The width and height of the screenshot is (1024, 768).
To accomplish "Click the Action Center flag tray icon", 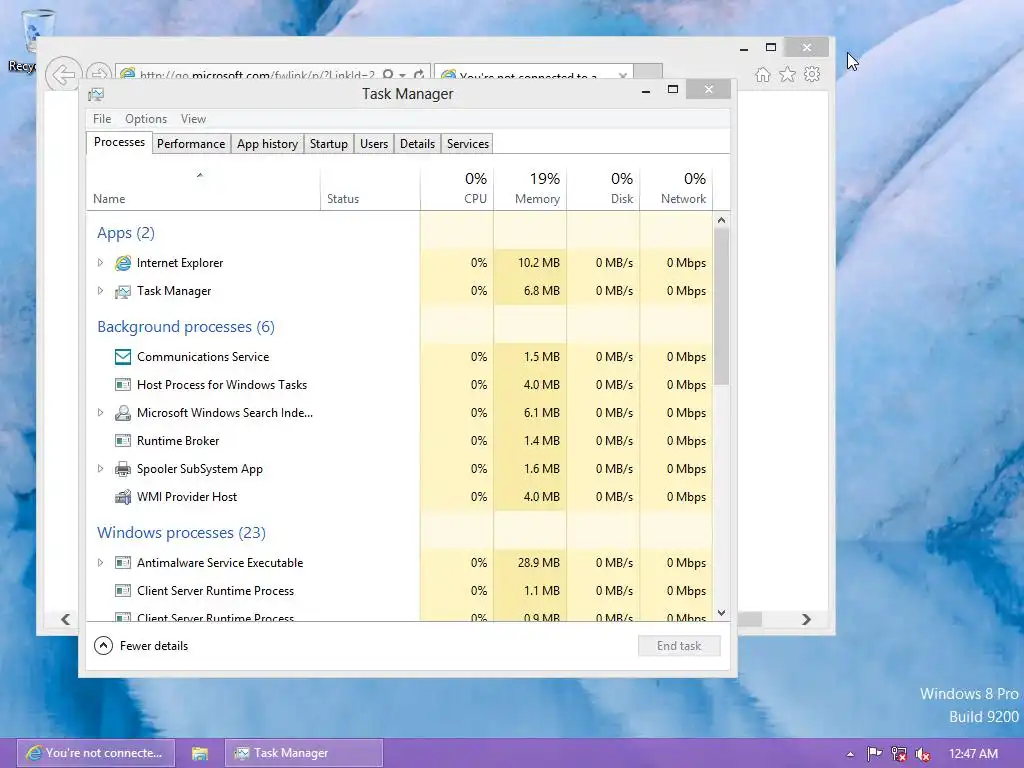I will tap(874, 754).
